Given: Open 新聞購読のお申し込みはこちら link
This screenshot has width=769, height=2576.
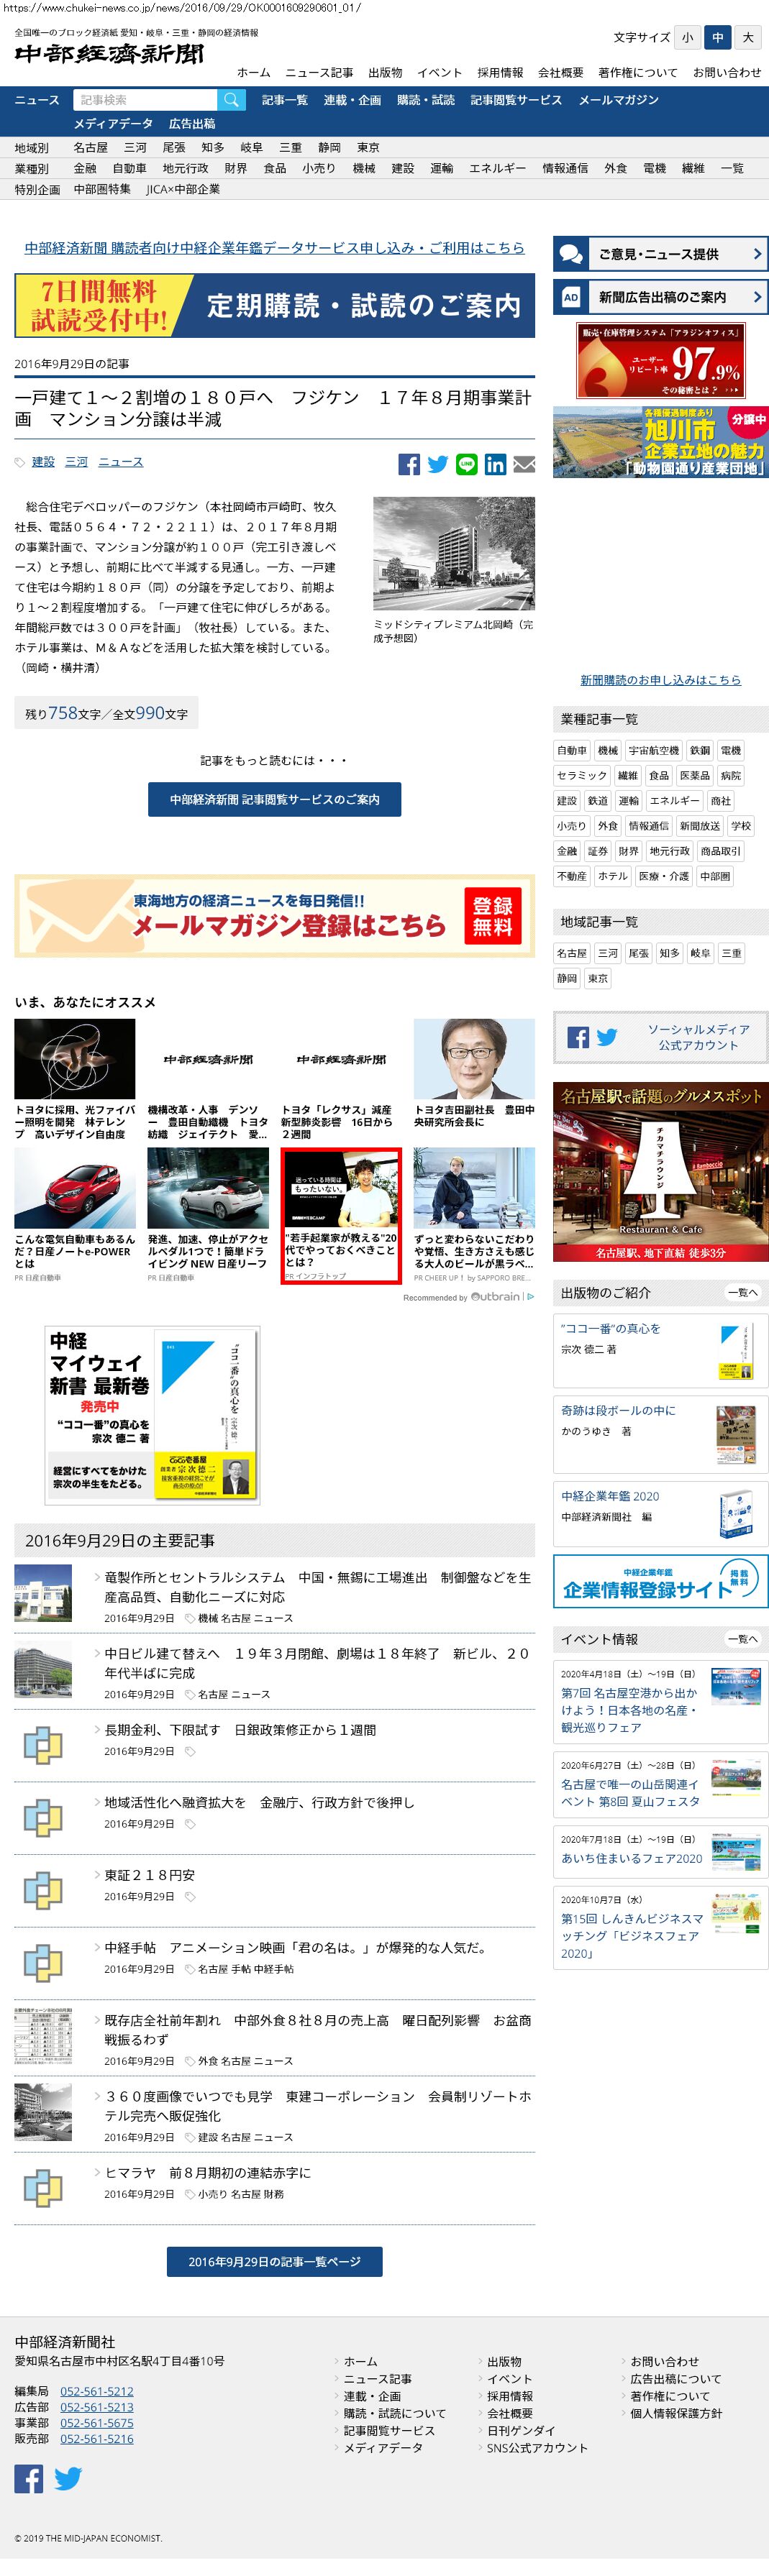Looking at the screenshot, I should point(661,680).
